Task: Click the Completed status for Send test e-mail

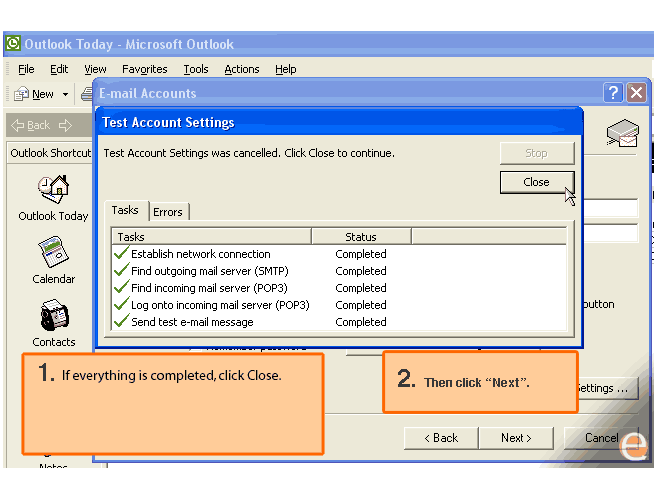Action: pyautogui.click(x=361, y=322)
